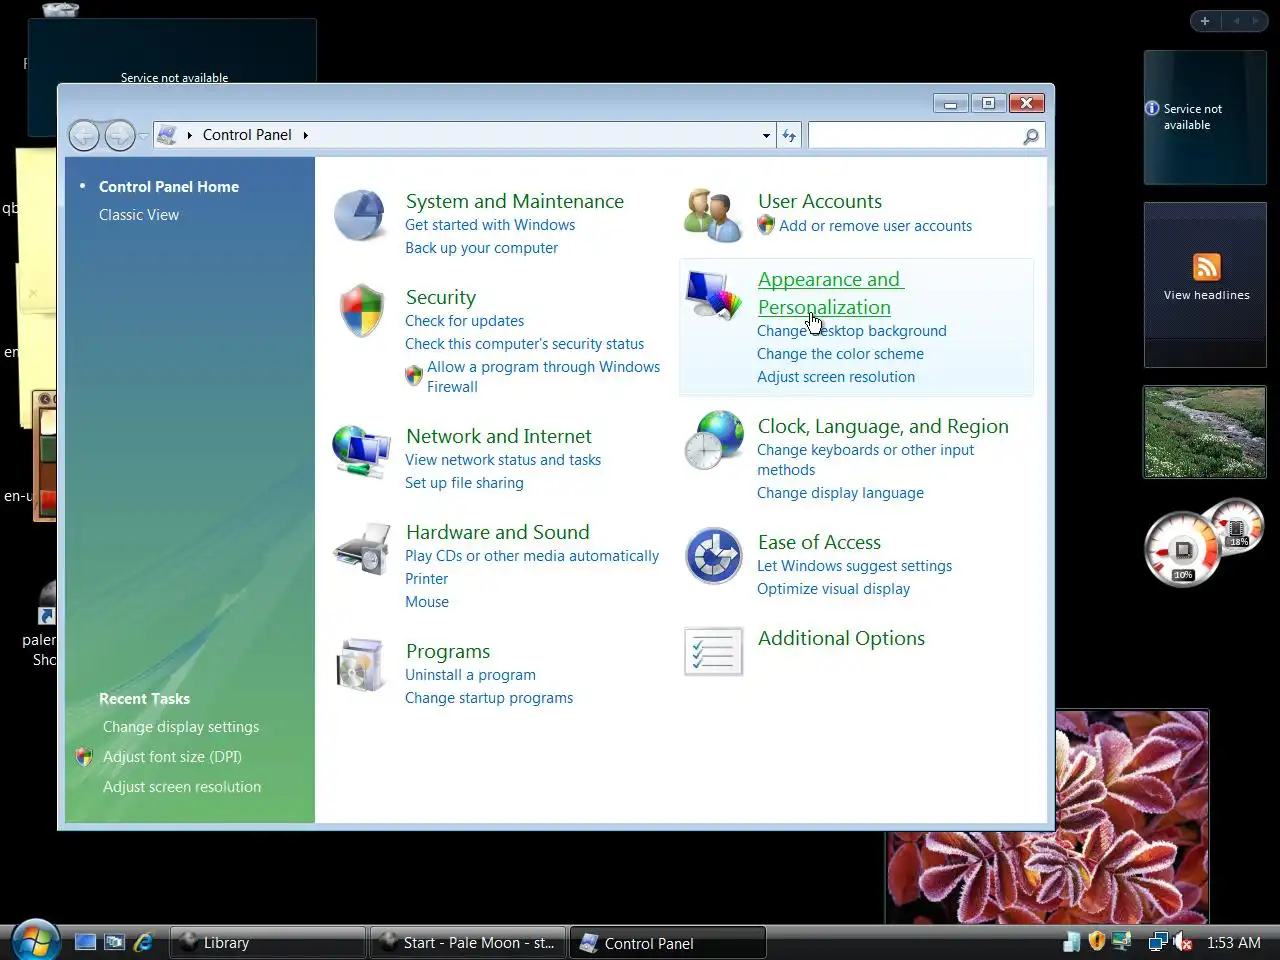Expand the arrow after Control Panel in breadcrumb

tap(306, 135)
